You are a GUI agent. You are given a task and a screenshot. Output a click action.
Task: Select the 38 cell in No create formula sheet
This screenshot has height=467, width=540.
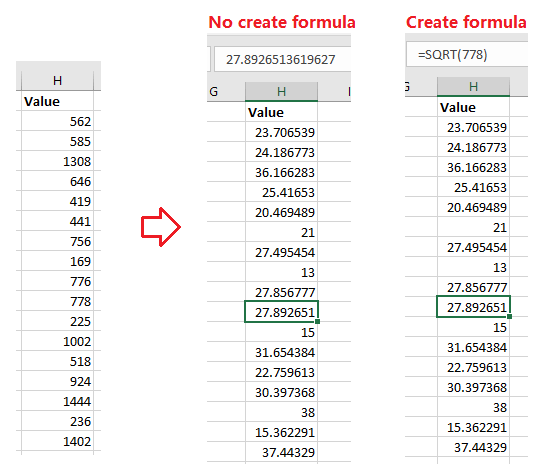click(281, 412)
